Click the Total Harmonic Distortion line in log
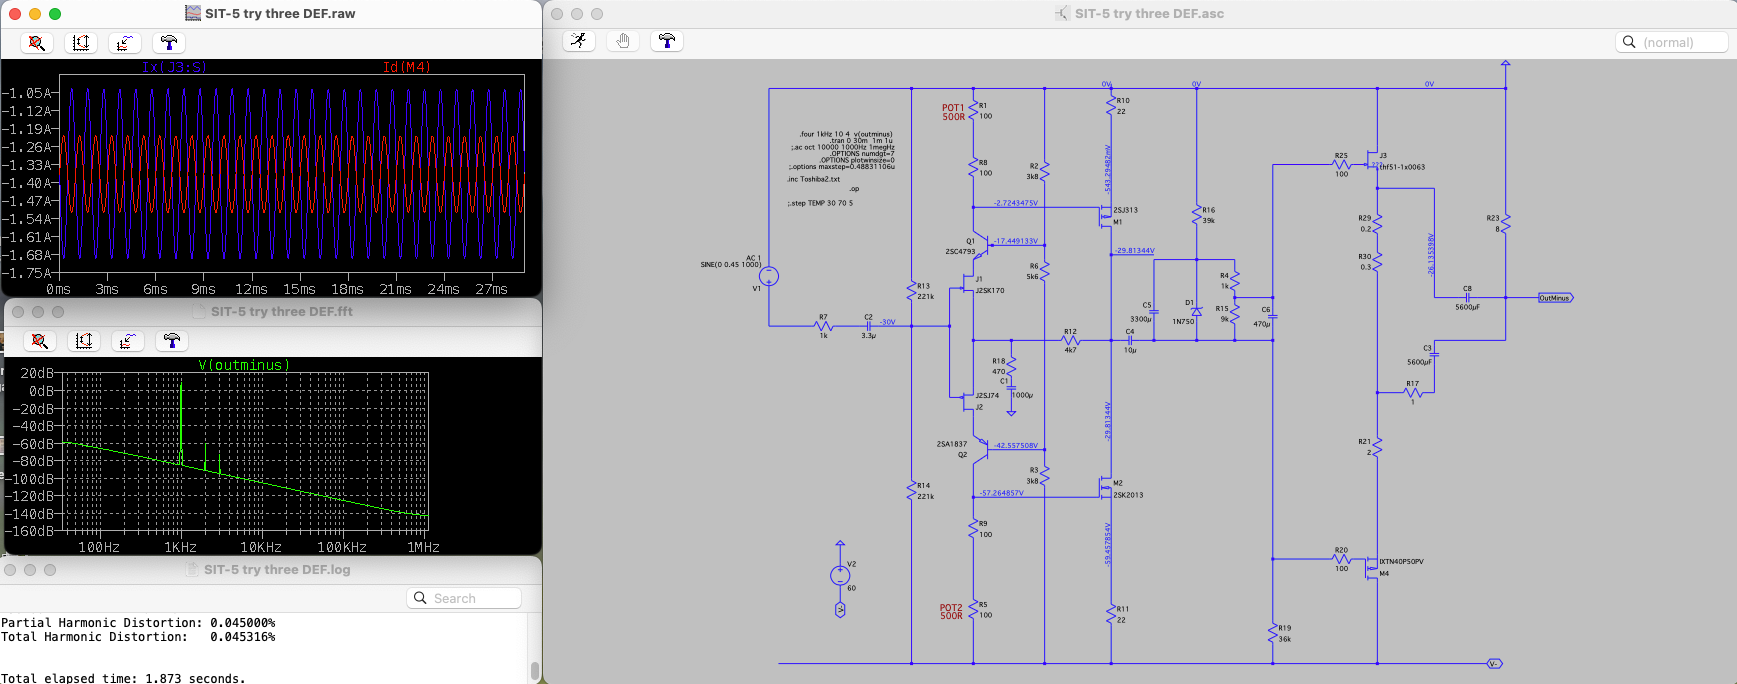Image resolution: width=1737 pixels, height=684 pixels. pyautogui.click(x=138, y=637)
